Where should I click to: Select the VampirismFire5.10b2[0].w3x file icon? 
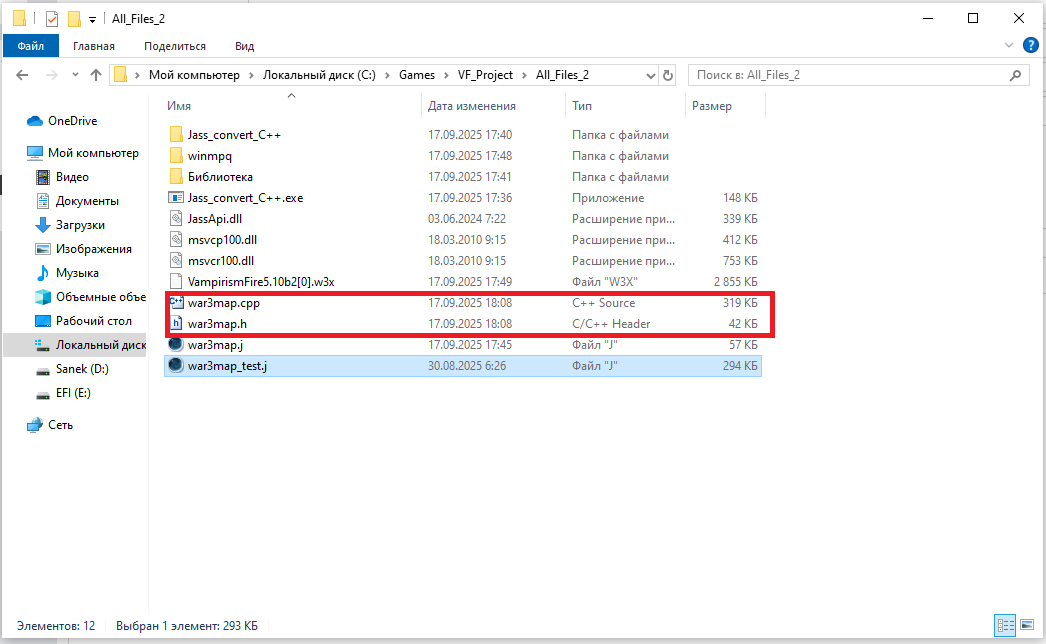click(x=175, y=282)
